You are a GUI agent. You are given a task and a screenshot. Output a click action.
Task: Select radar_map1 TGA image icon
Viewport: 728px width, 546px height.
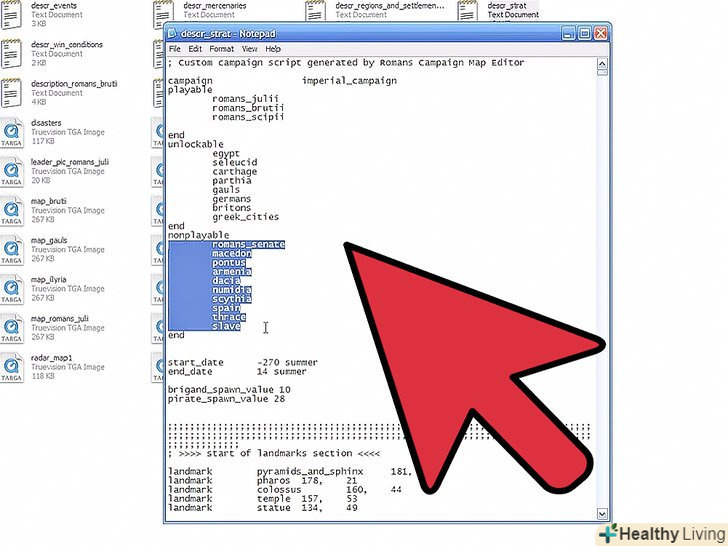tap(12, 368)
